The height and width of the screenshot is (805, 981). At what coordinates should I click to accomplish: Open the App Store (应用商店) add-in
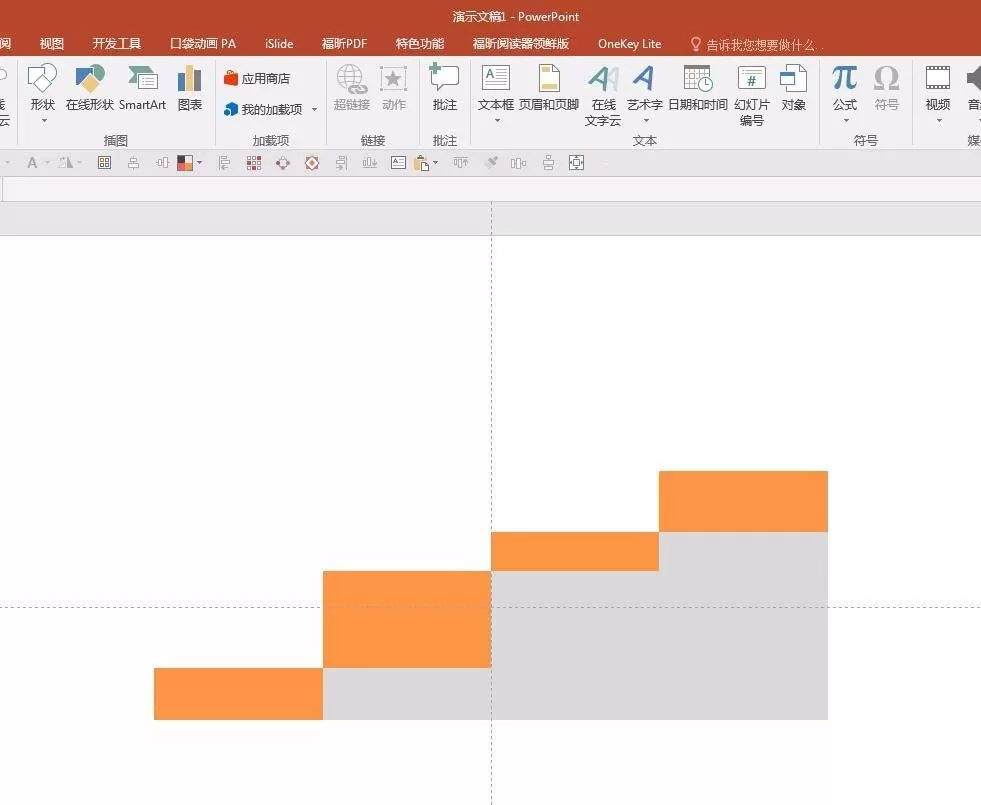[257, 78]
